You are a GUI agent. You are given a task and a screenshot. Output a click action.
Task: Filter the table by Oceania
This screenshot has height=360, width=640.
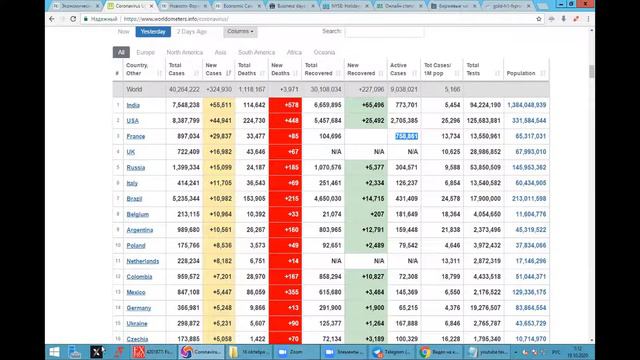click(324, 52)
